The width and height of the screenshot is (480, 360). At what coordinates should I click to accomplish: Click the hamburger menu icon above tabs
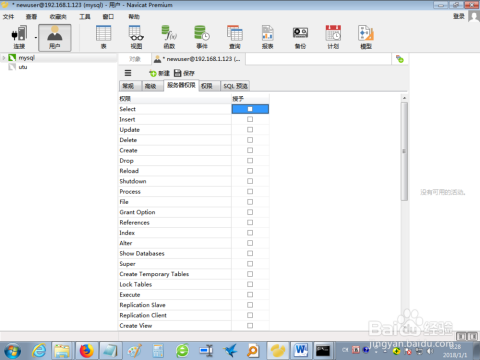[x=128, y=73]
